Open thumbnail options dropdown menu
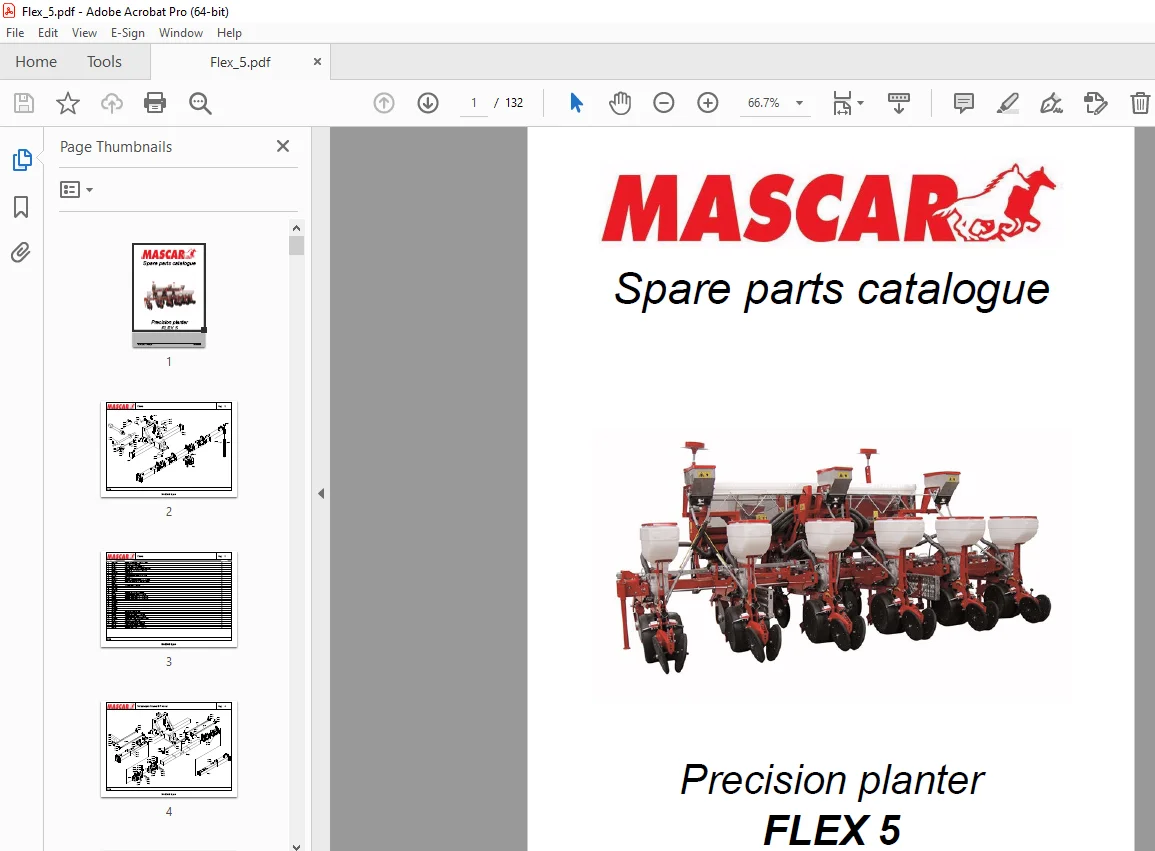 click(x=76, y=190)
